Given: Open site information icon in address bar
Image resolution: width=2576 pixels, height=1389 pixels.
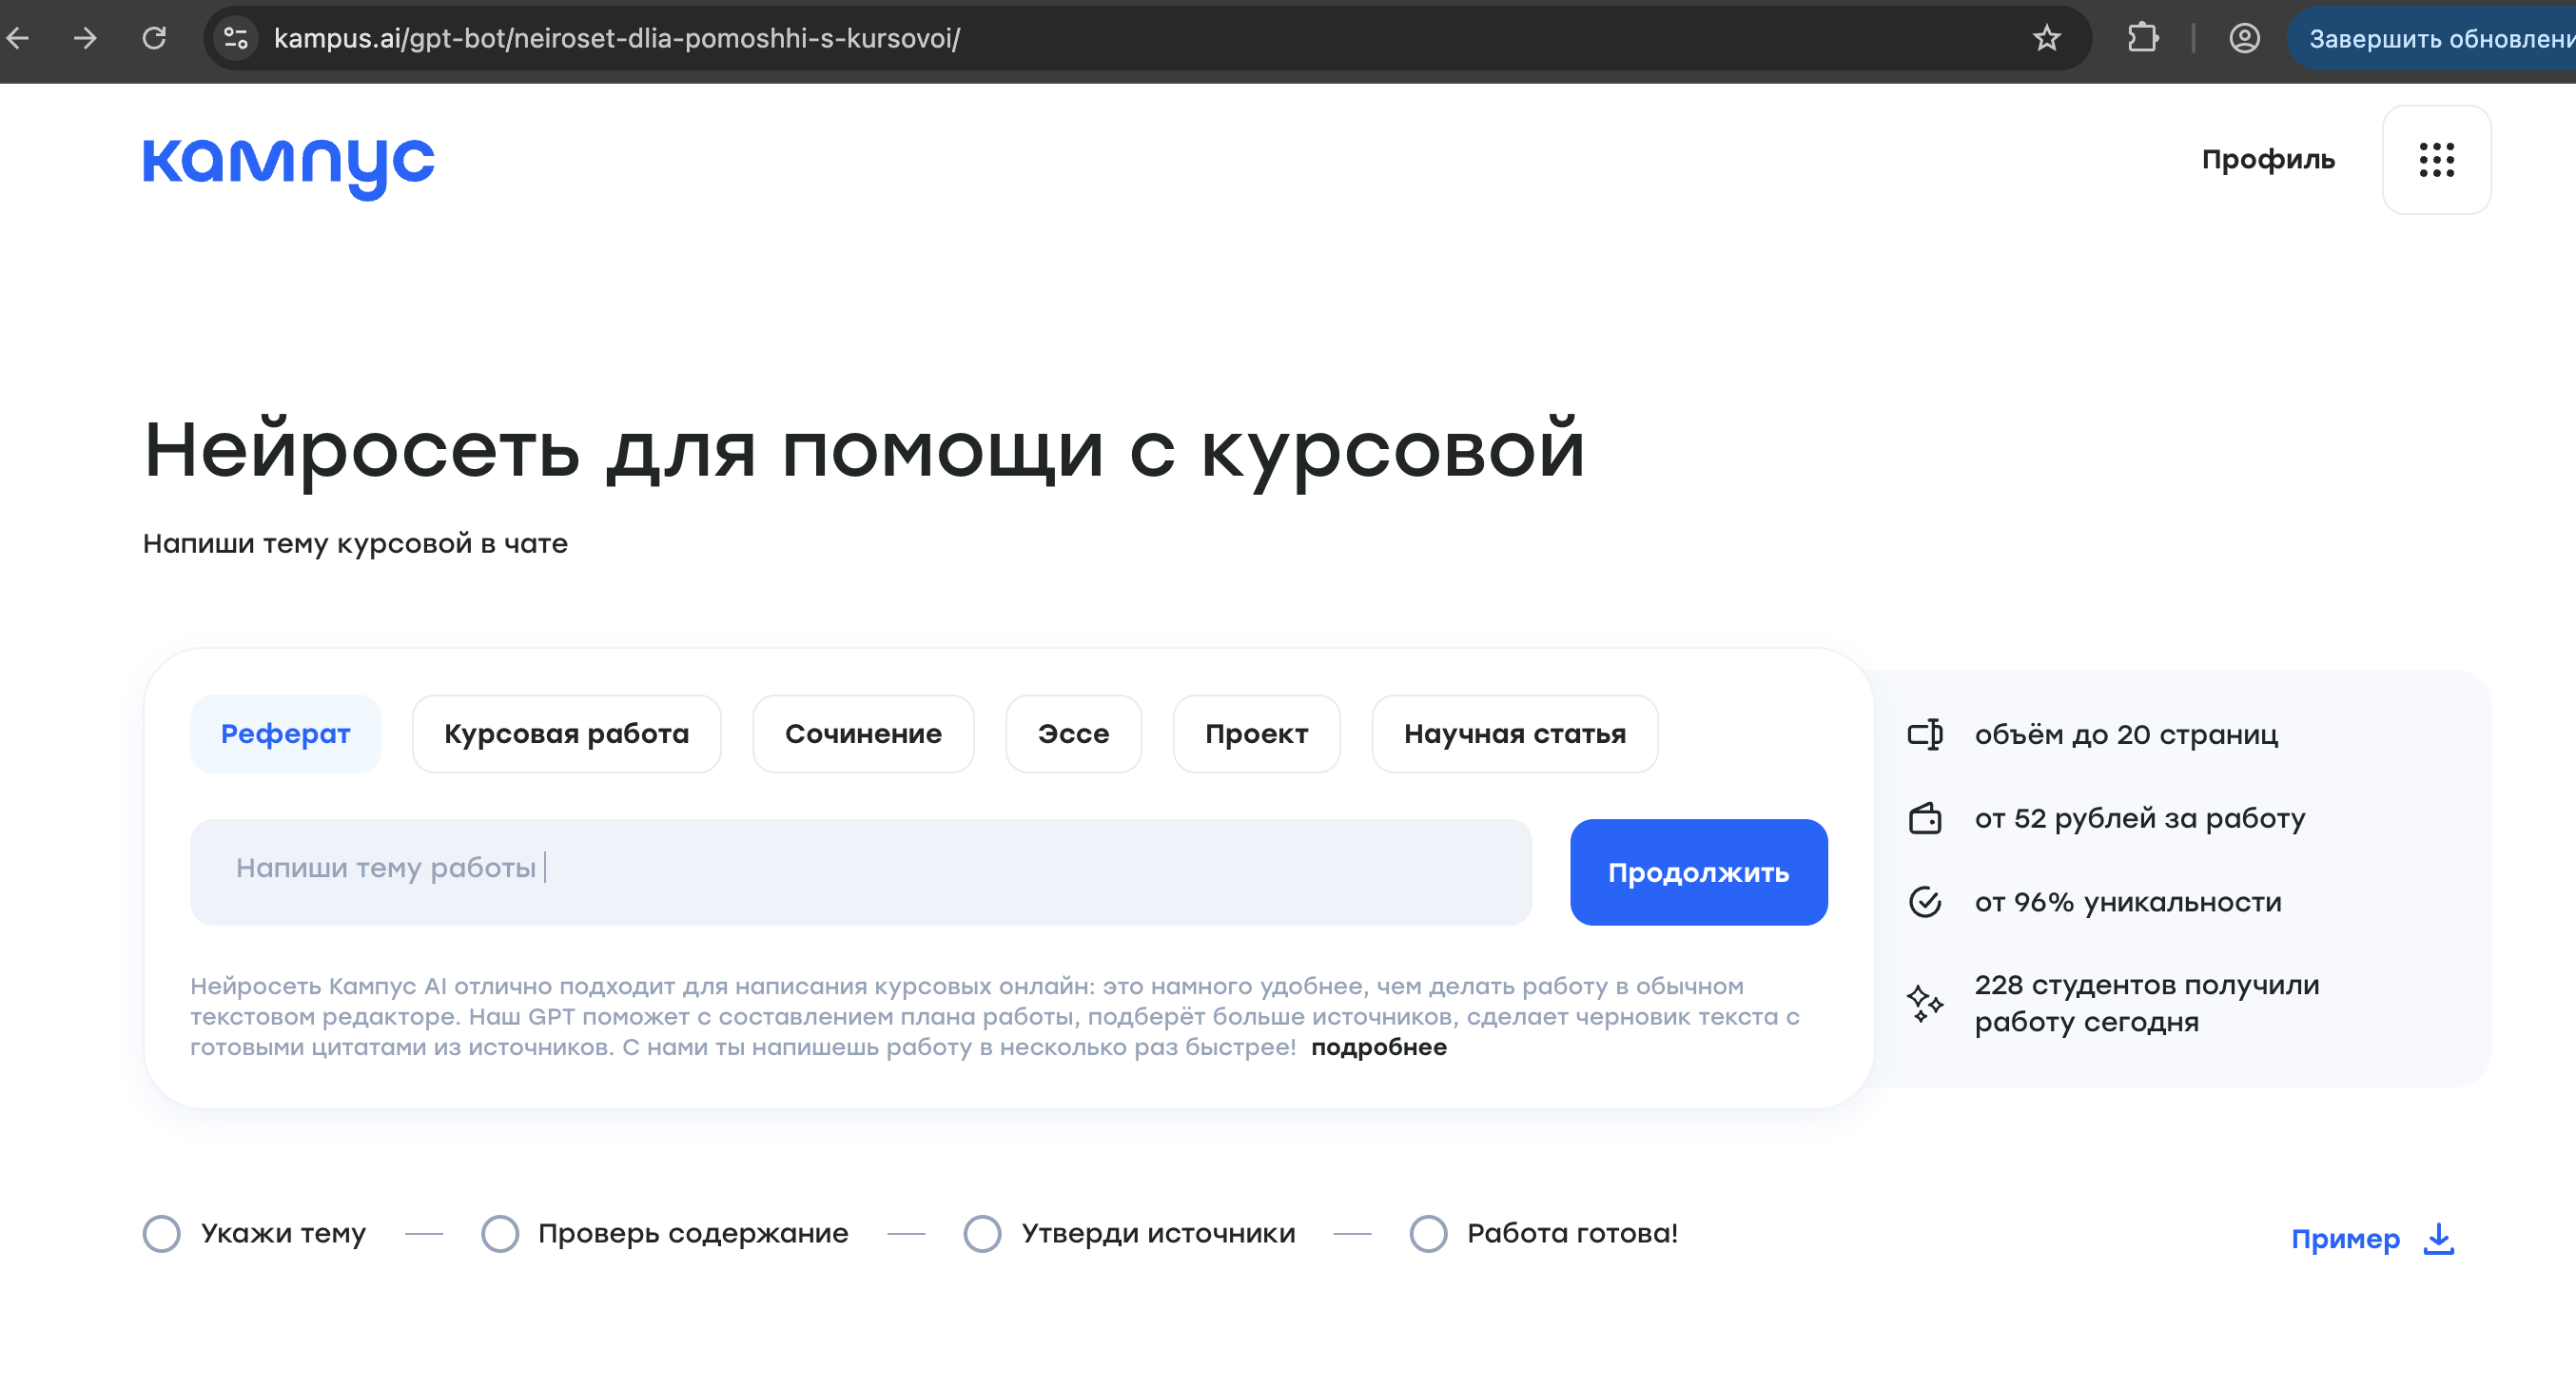Looking at the screenshot, I should click(x=236, y=38).
